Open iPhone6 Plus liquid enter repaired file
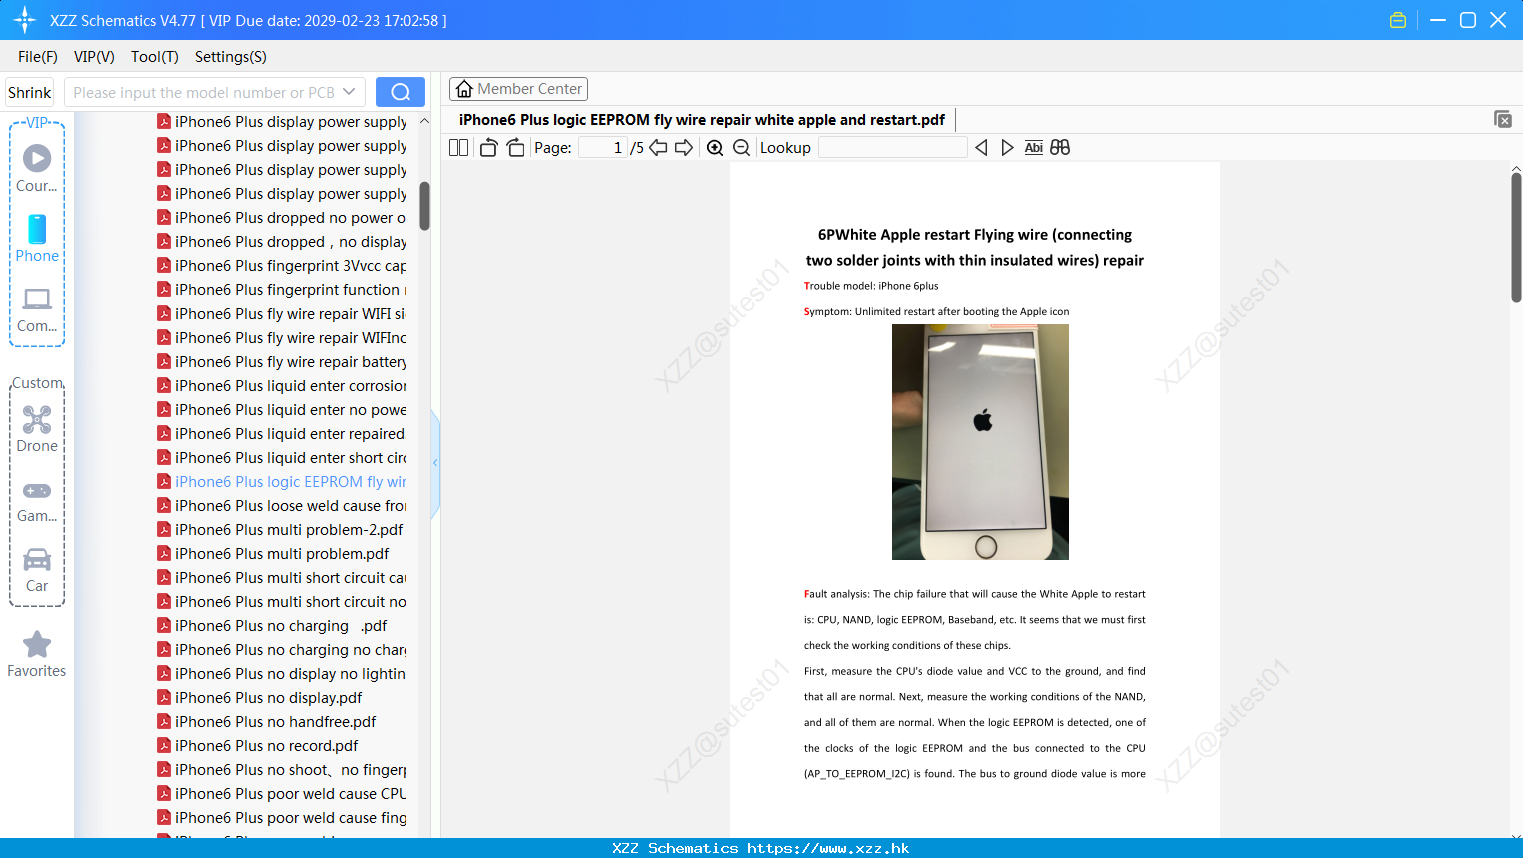1523x858 pixels. (x=282, y=434)
